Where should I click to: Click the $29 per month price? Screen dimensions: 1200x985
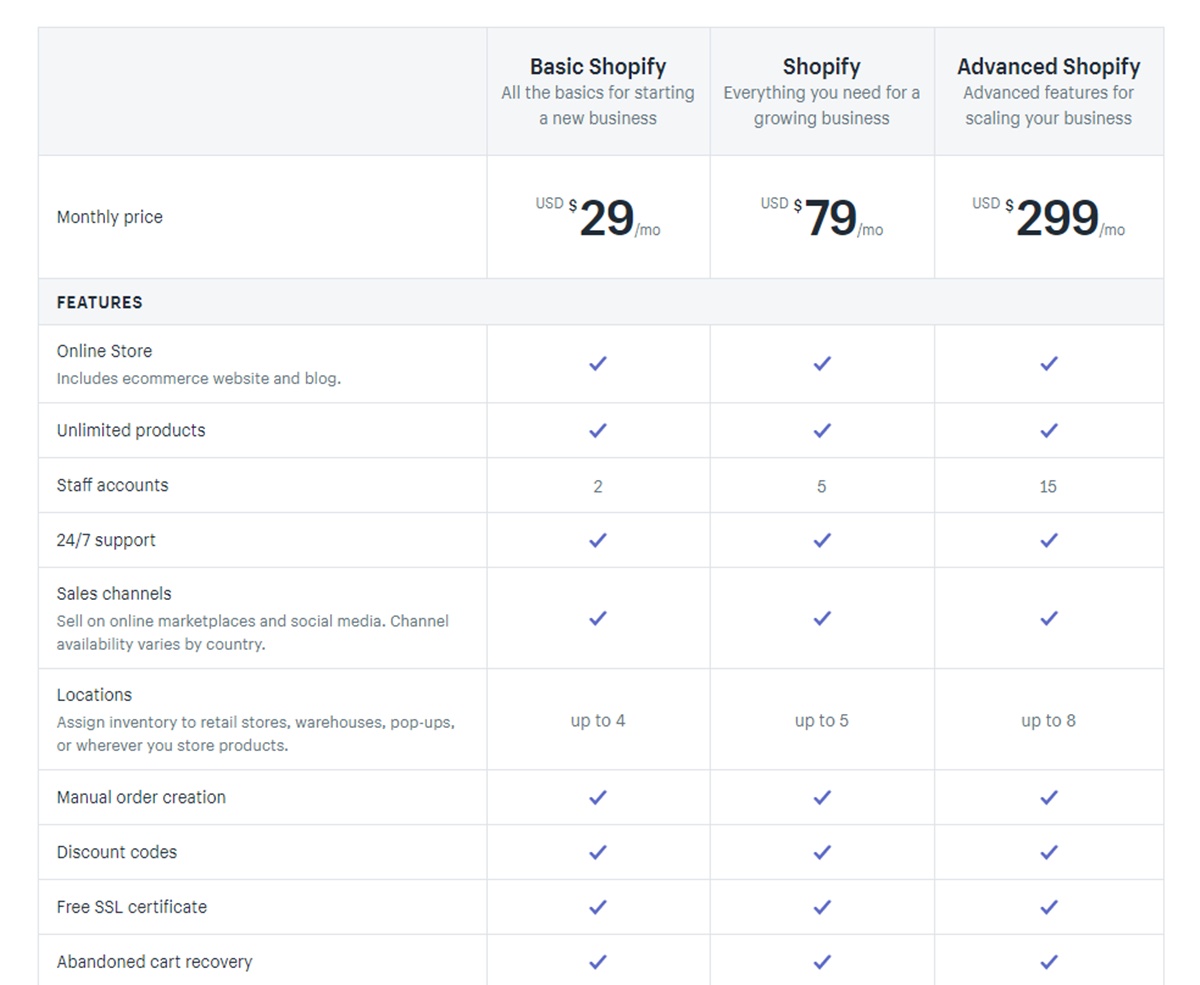tap(604, 218)
